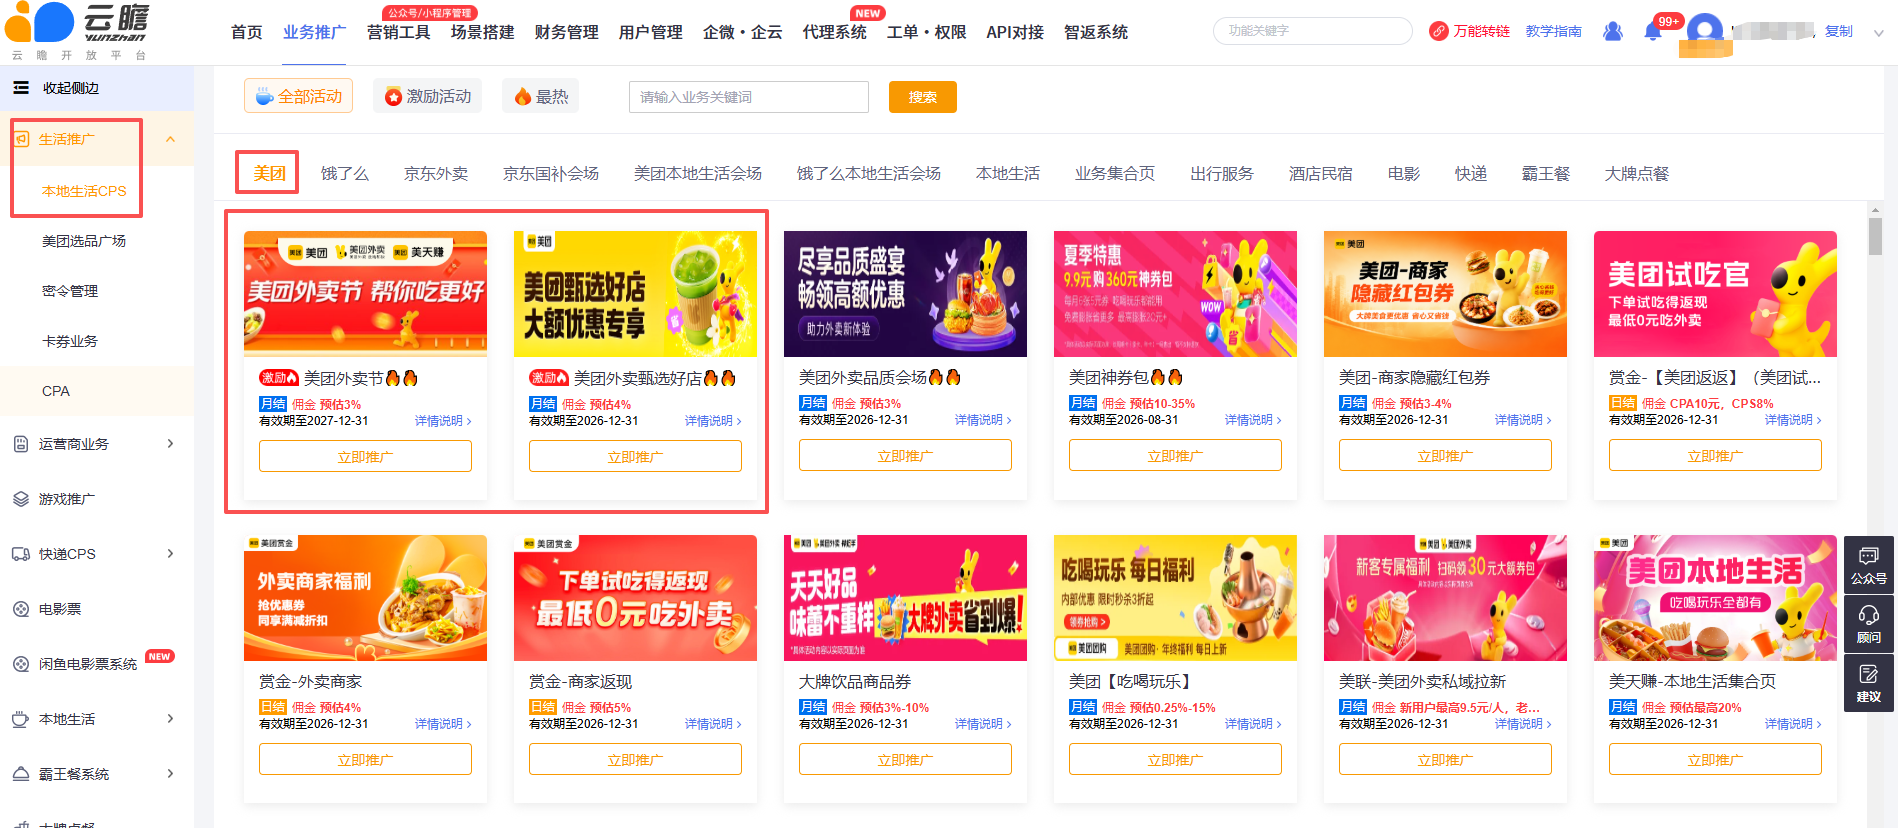Click the orange 搜索 button
The image size is (1898, 828).
pos(923,97)
